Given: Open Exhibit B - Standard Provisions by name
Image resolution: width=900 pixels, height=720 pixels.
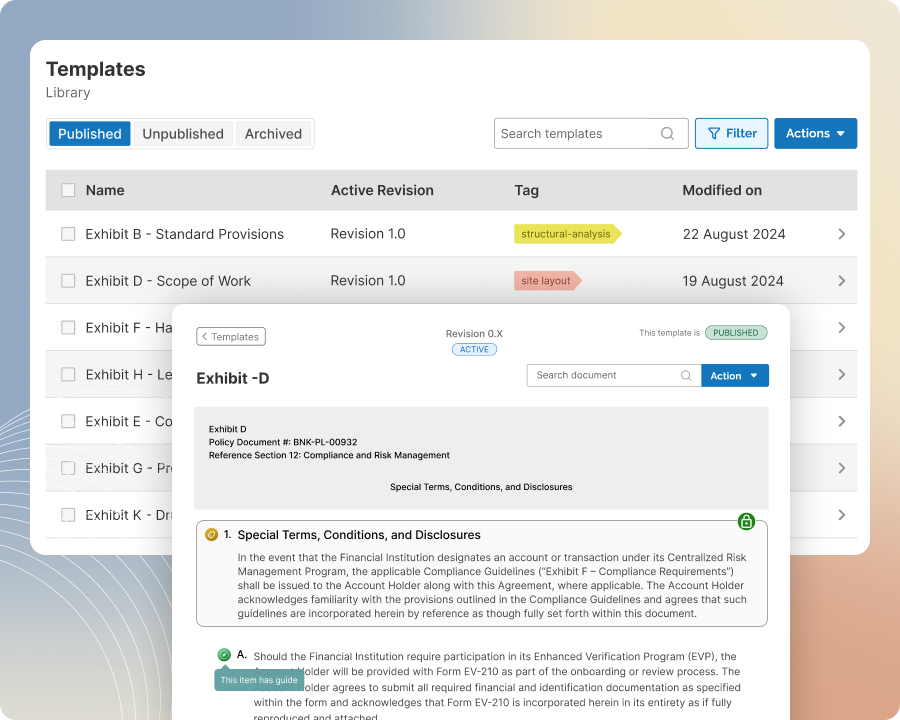Looking at the screenshot, I should click(185, 234).
